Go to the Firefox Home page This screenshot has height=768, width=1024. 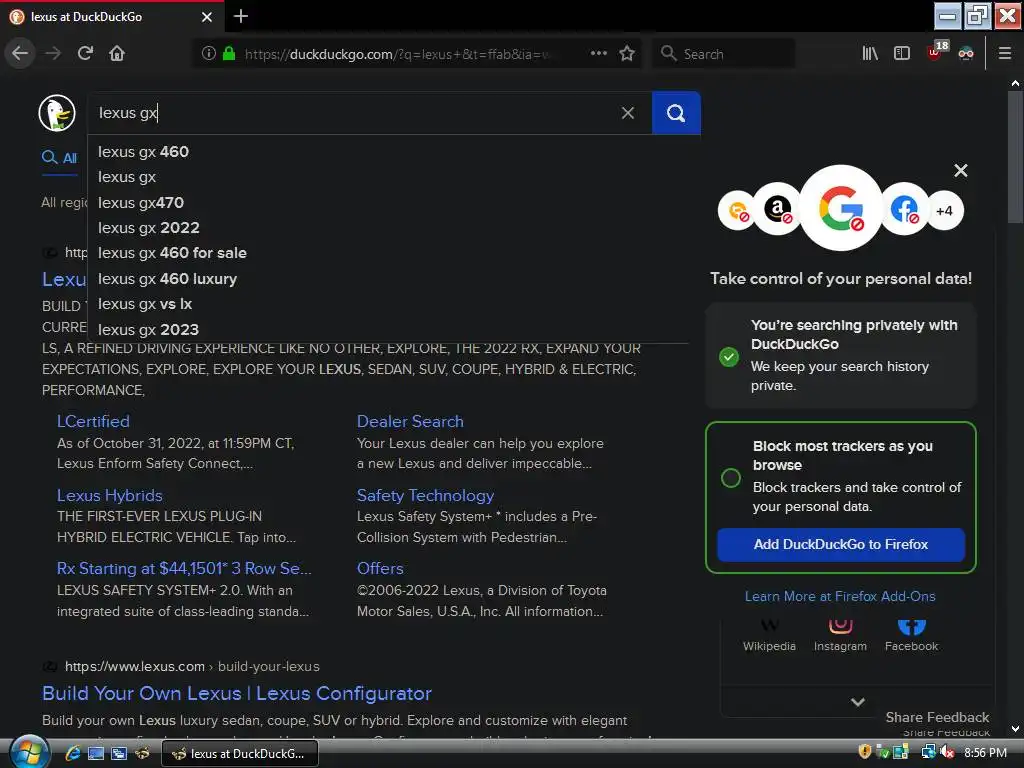(x=117, y=53)
